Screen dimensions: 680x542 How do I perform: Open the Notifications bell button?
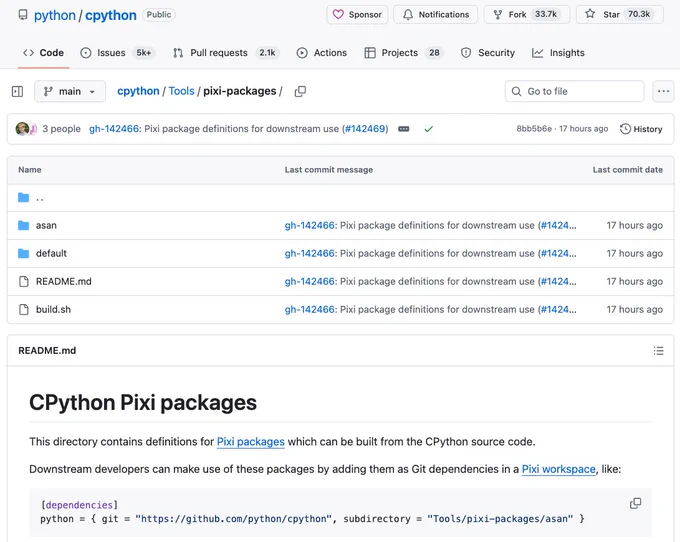435,15
